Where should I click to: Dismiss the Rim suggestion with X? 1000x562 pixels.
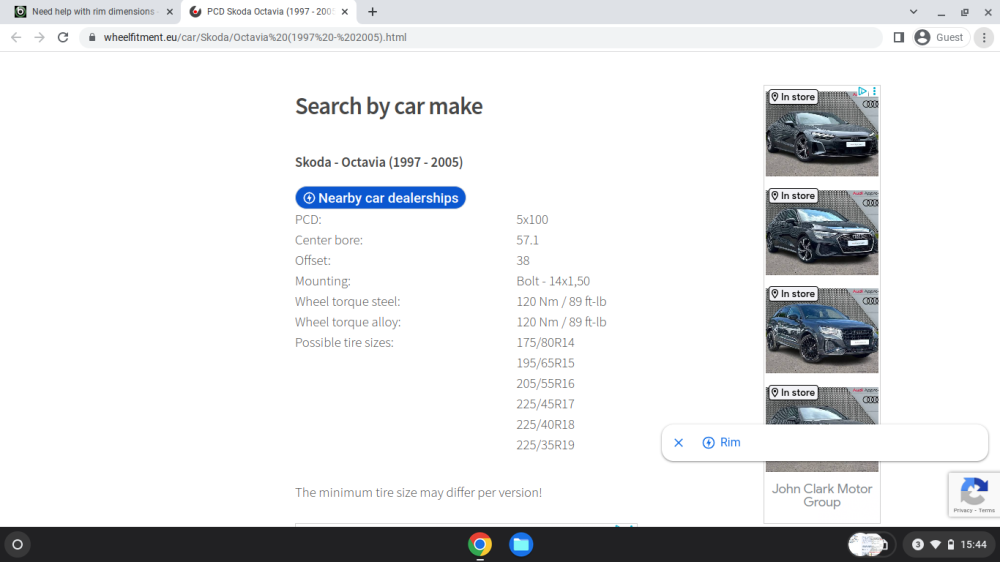click(x=679, y=443)
